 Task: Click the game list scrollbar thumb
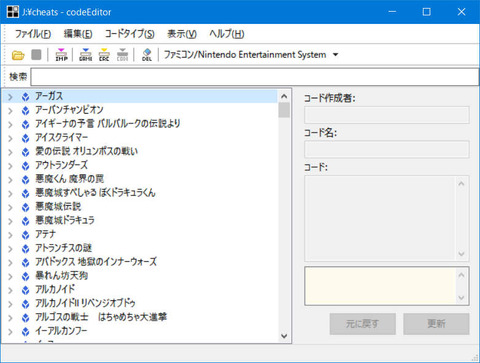pos(284,110)
